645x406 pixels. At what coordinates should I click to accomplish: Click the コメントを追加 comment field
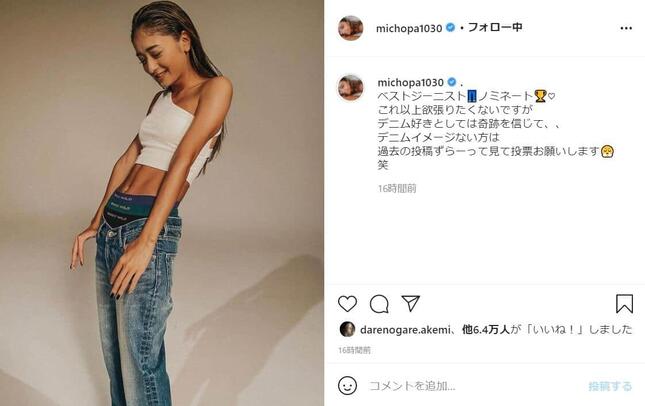(412, 386)
